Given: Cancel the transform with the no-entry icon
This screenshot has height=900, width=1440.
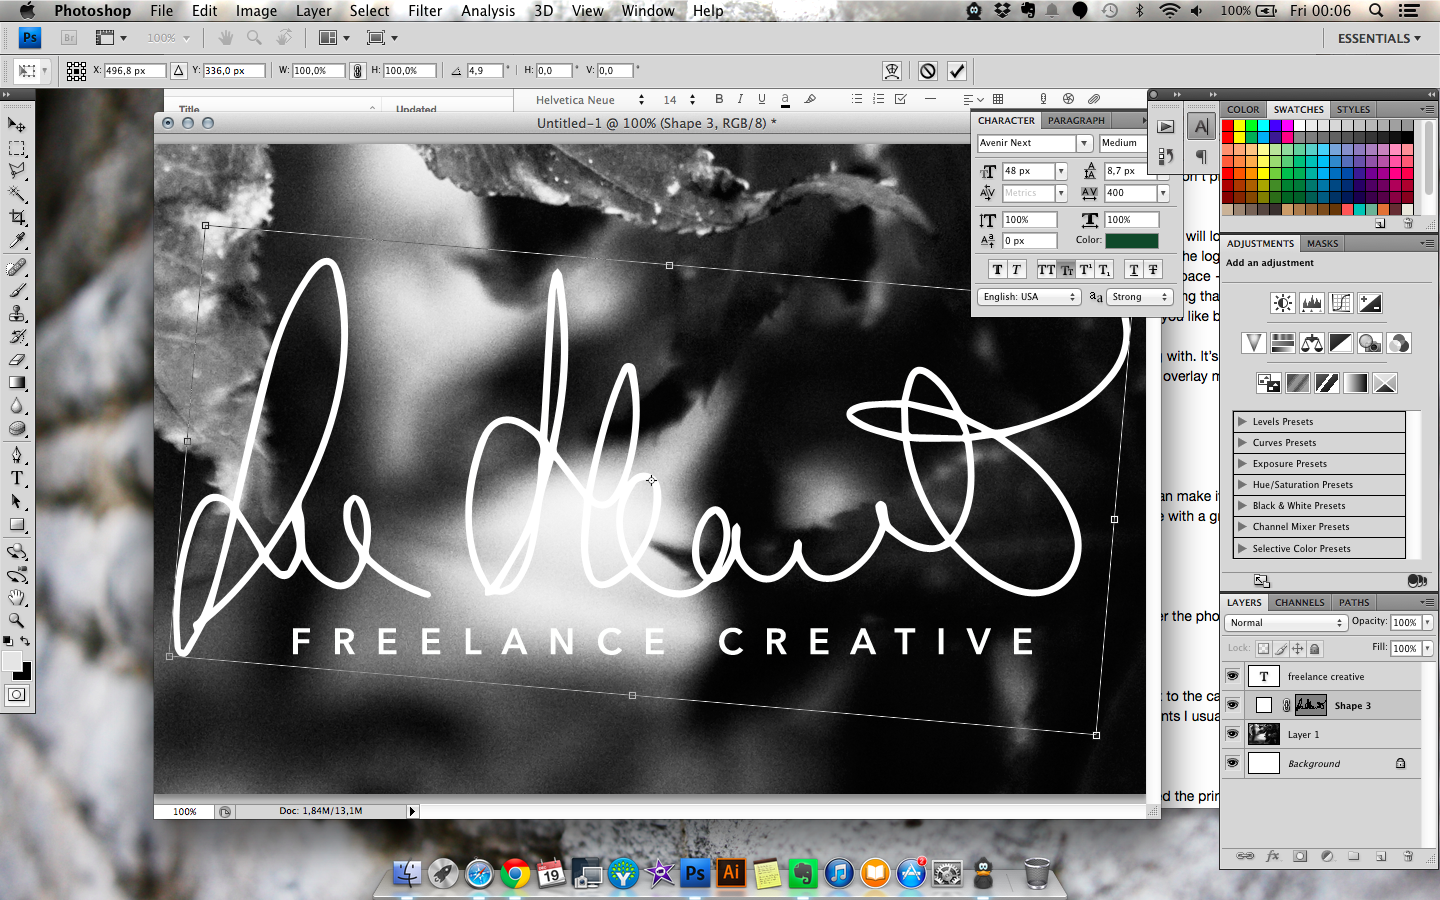Looking at the screenshot, I should click(928, 71).
